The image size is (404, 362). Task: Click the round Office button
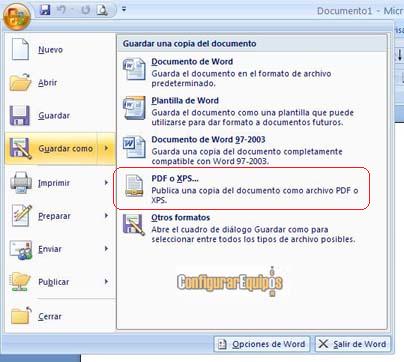click(x=17, y=16)
